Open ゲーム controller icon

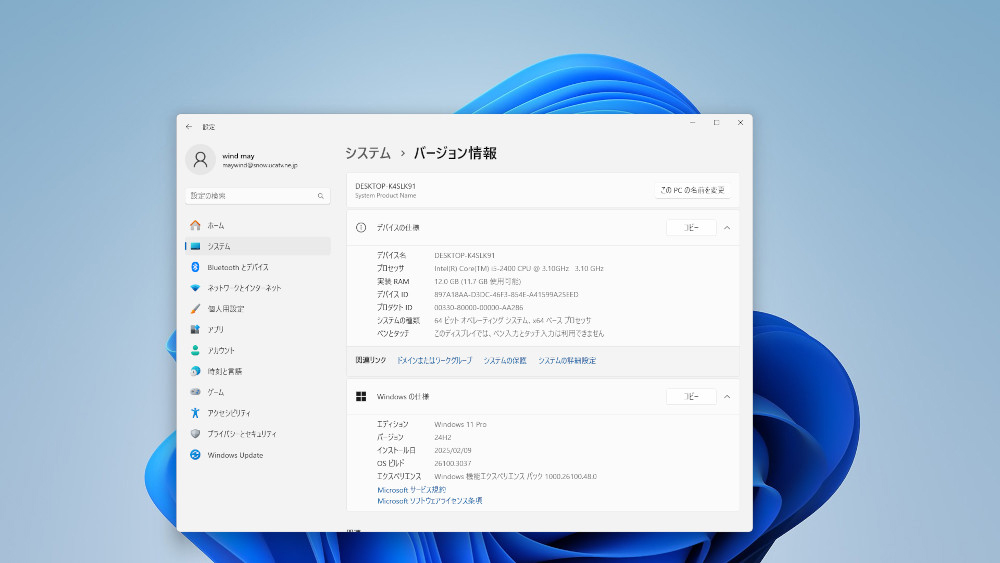coord(195,391)
